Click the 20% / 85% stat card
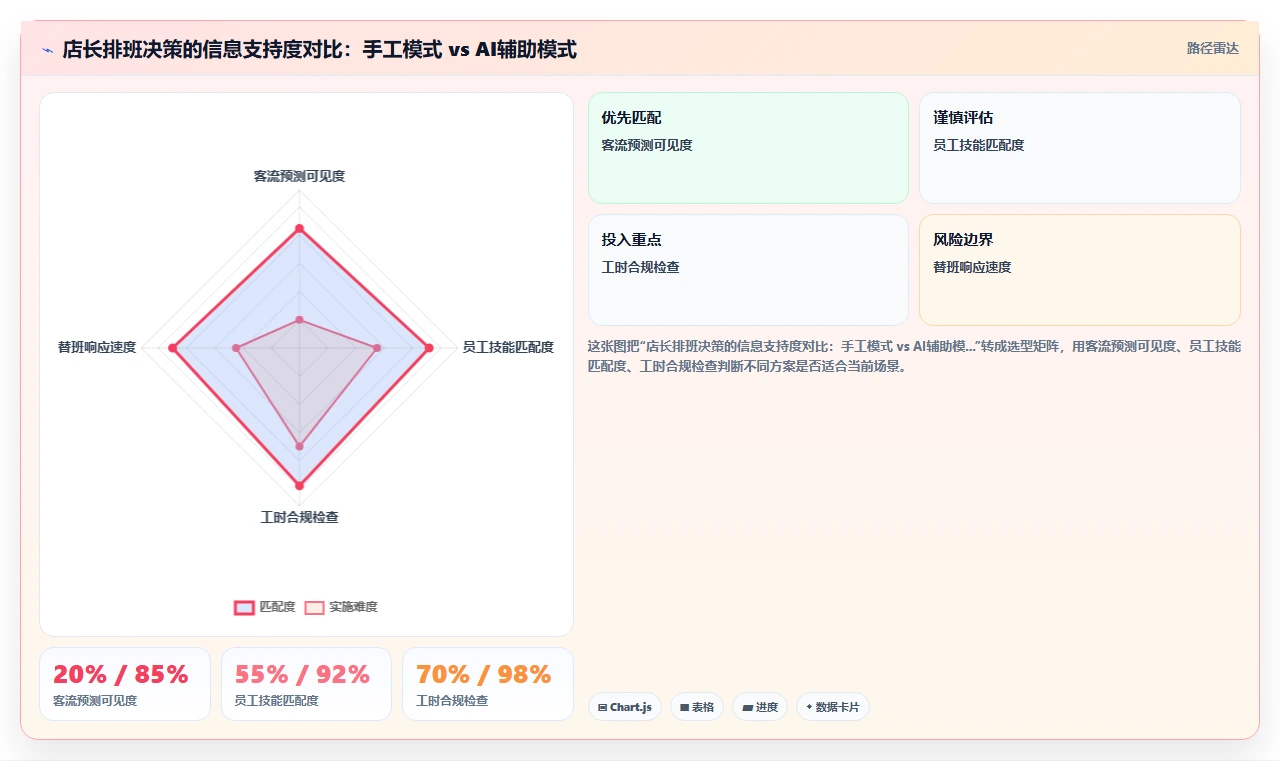This screenshot has width=1280, height=761. click(125, 684)
